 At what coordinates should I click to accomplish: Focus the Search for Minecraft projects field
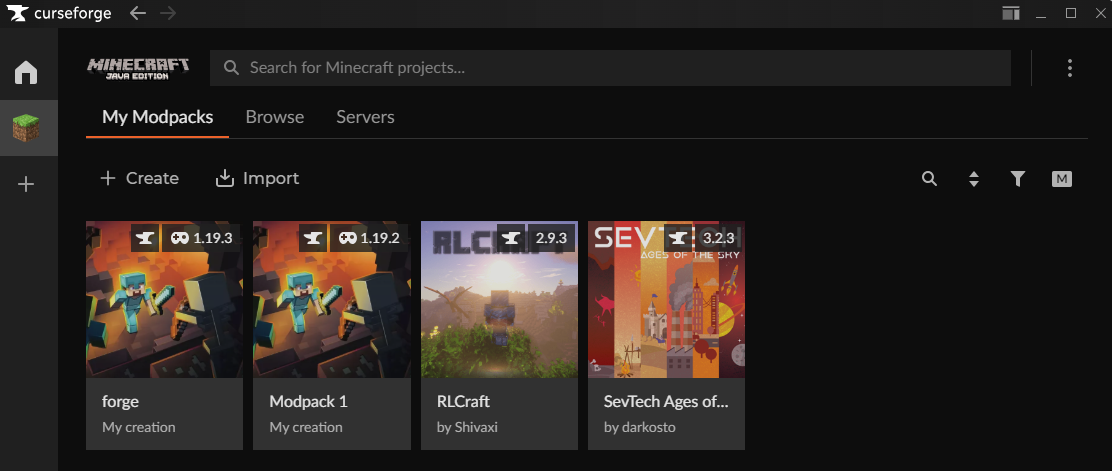pyautogui.click(x=610, y=68)
